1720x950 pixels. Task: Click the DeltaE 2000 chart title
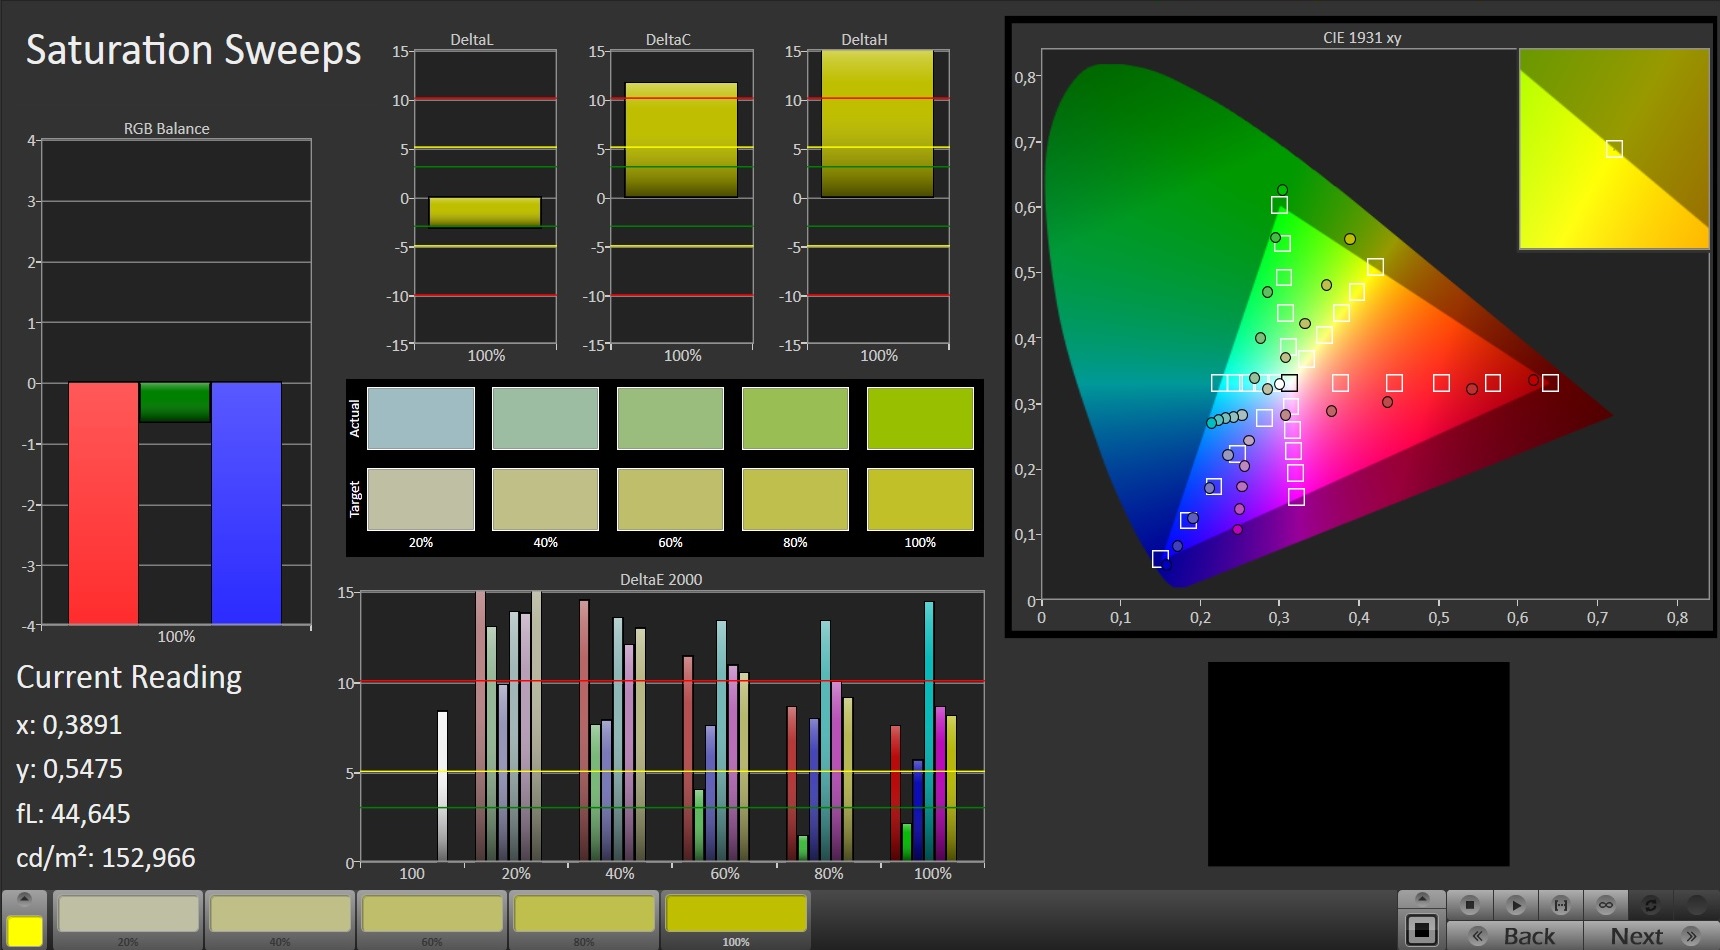pos(661,580)
